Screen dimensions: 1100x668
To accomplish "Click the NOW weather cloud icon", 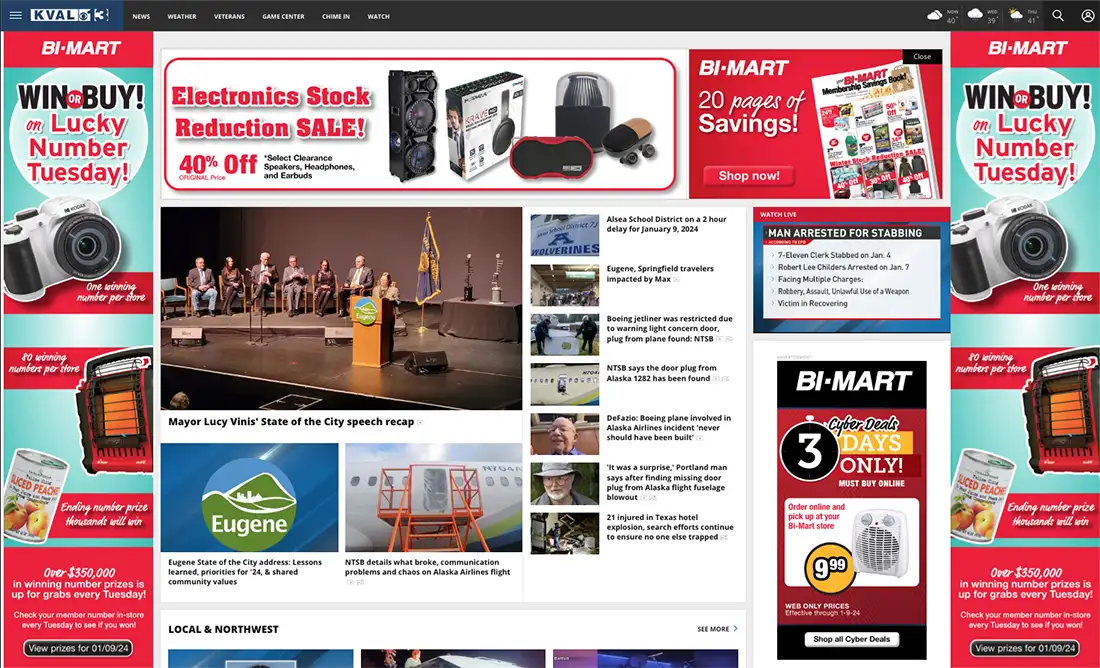I will click(934, 15).
